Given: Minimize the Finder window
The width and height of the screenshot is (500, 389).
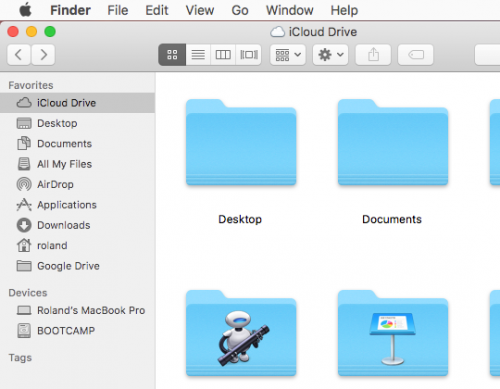Looking at the screenshot, I should tap(32, 32).
